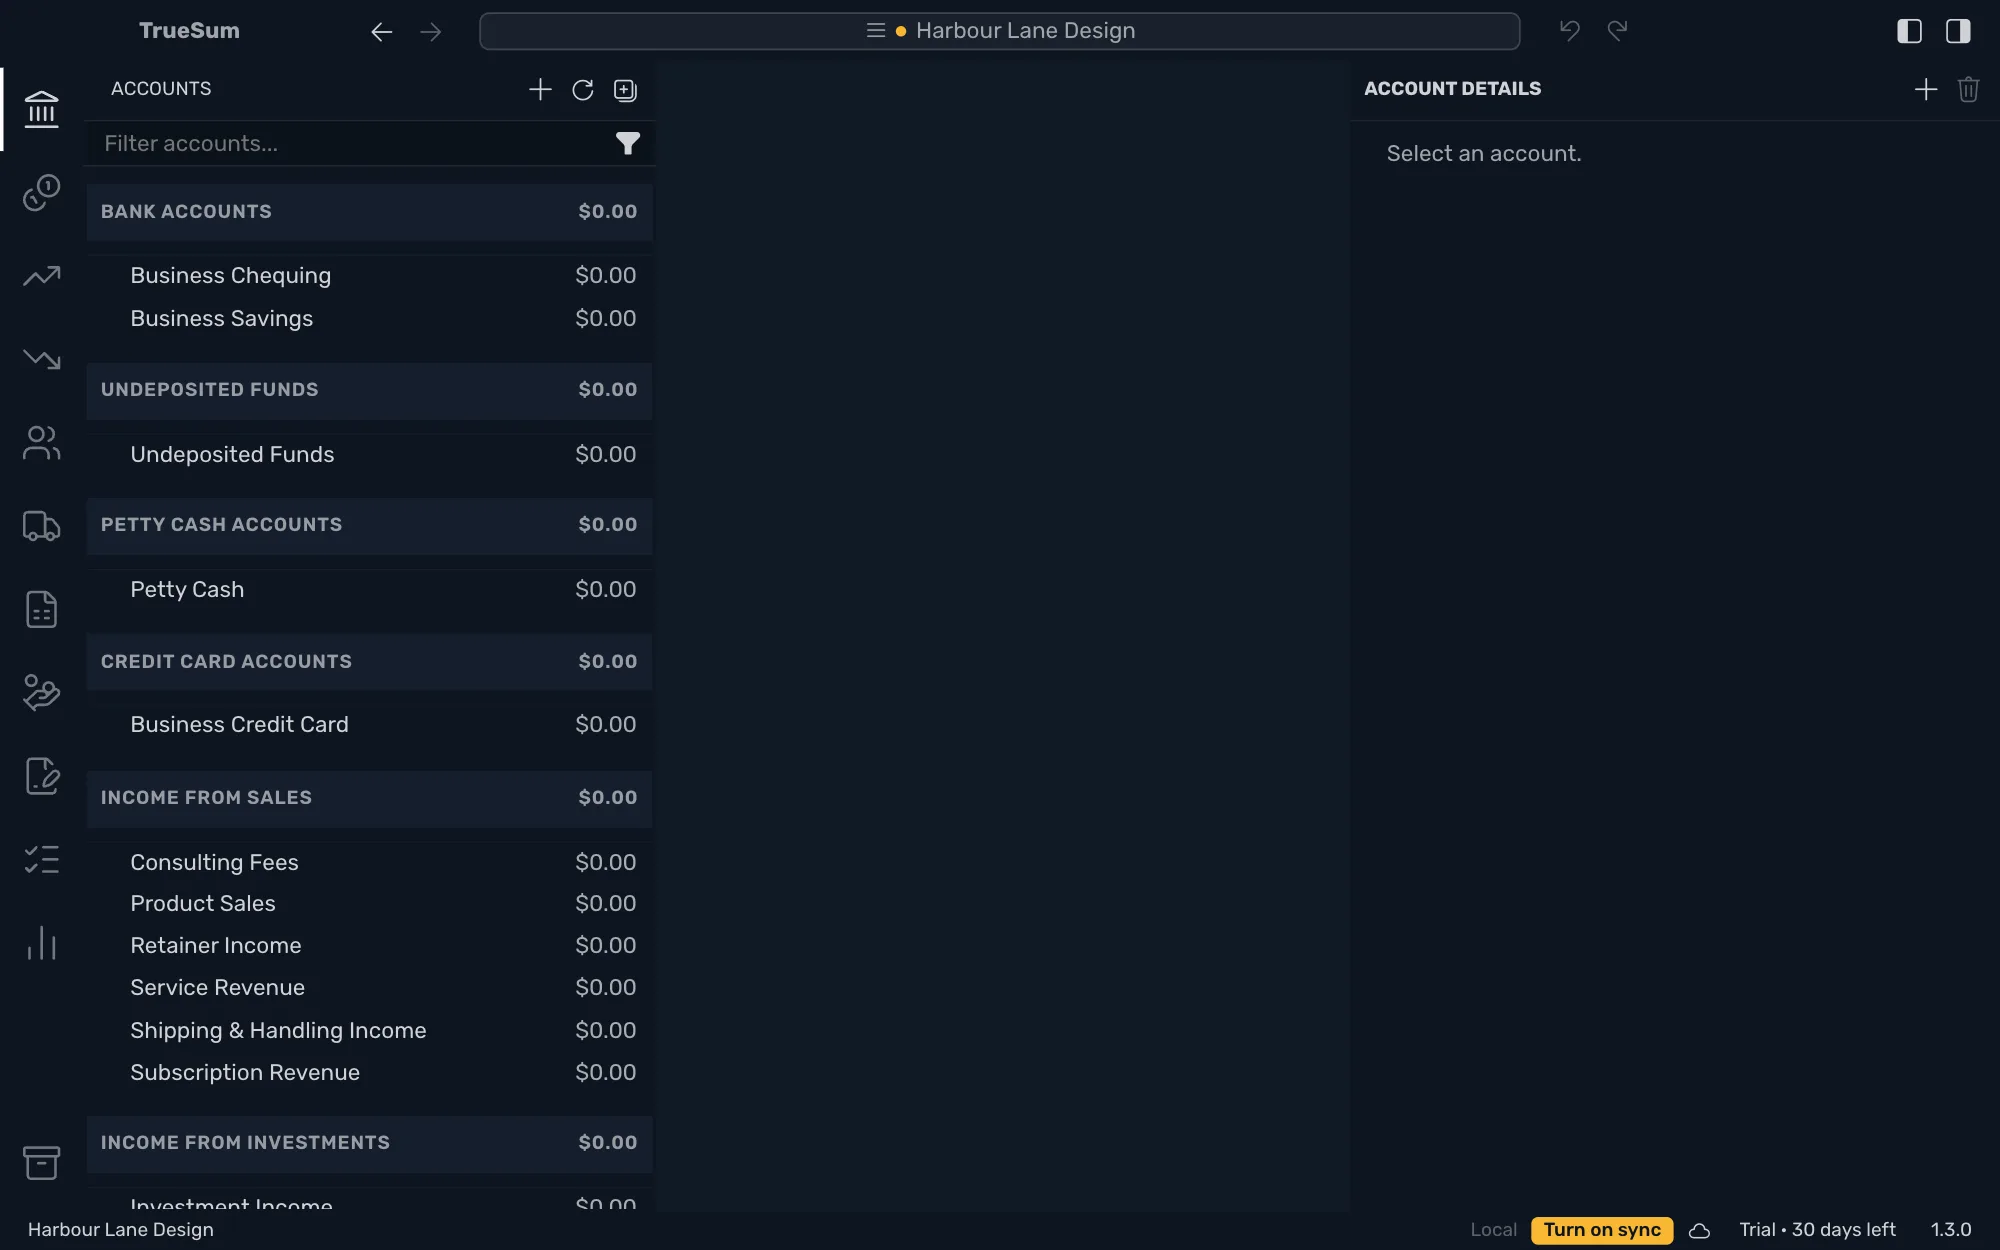Click plus icon in Account Details header
This screenshot has width=2000, height=1250.
click(1926, 90)
